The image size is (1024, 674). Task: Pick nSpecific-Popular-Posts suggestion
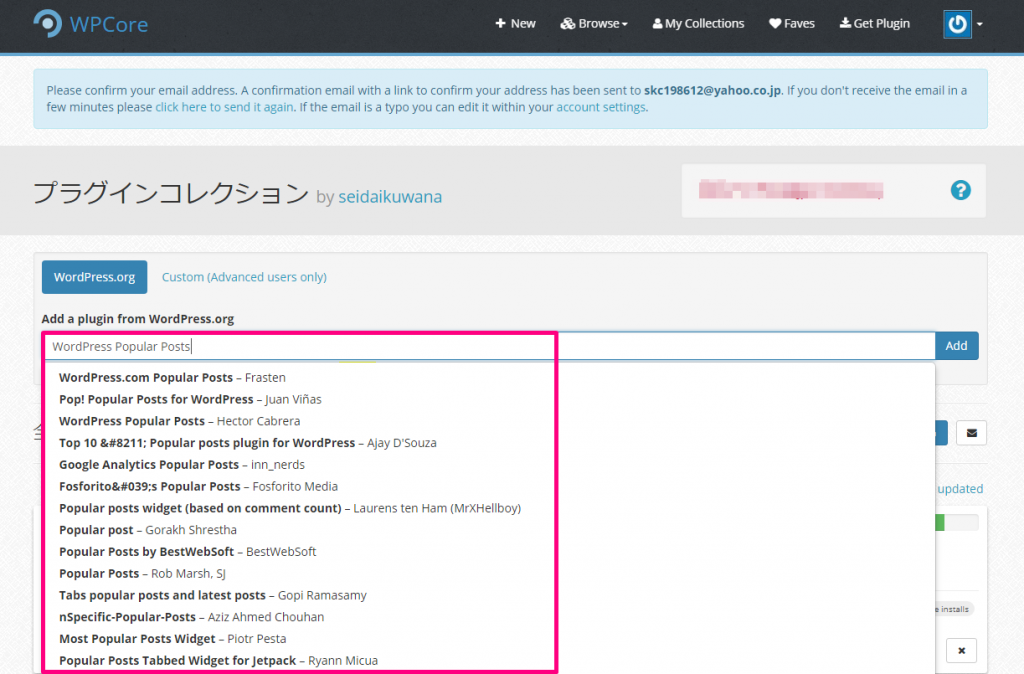pos(191,617)
